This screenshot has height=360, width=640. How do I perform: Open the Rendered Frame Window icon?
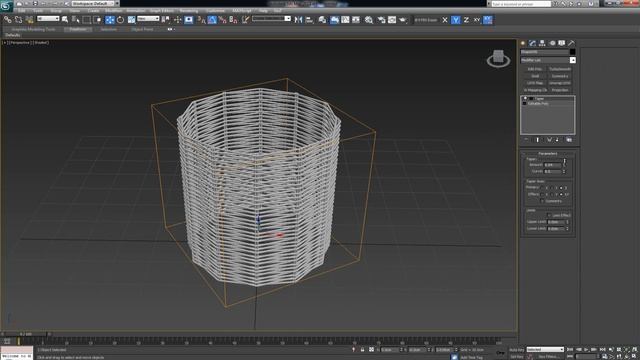click(x=392, y=20)
